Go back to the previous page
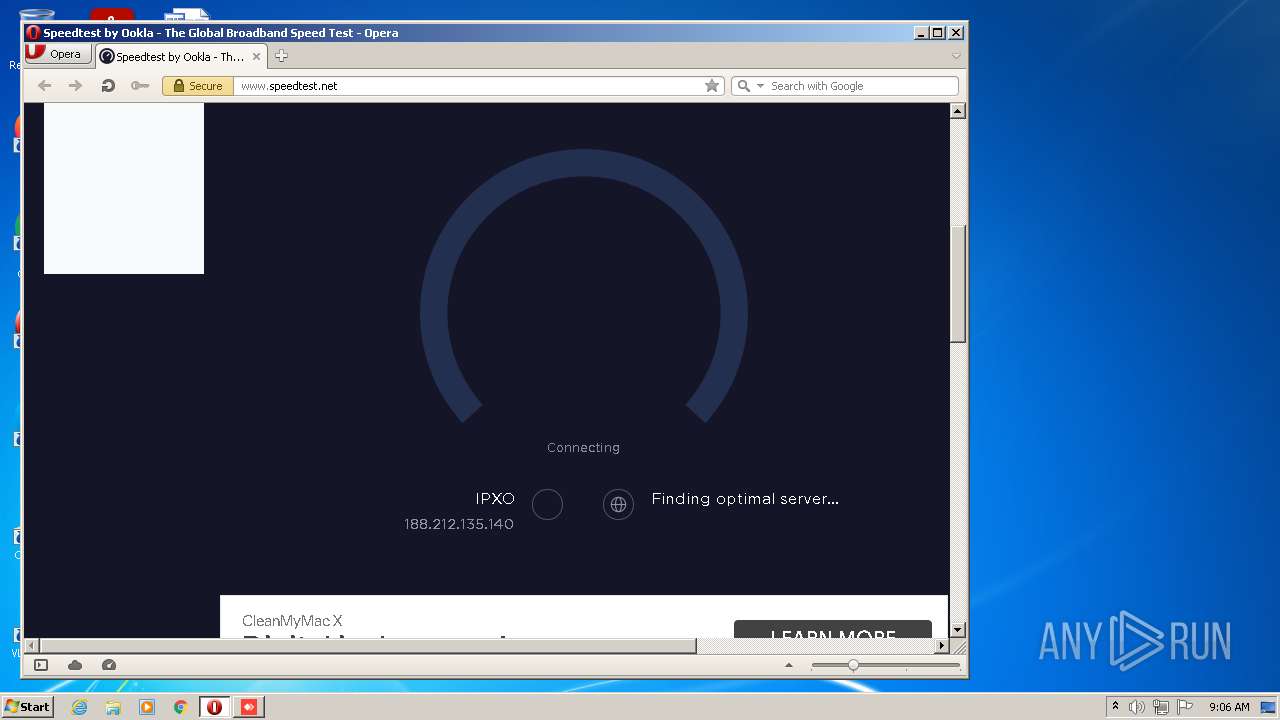Image resolution: width=1280 pixels, height=720 pixels. click(x=44, y=86)
